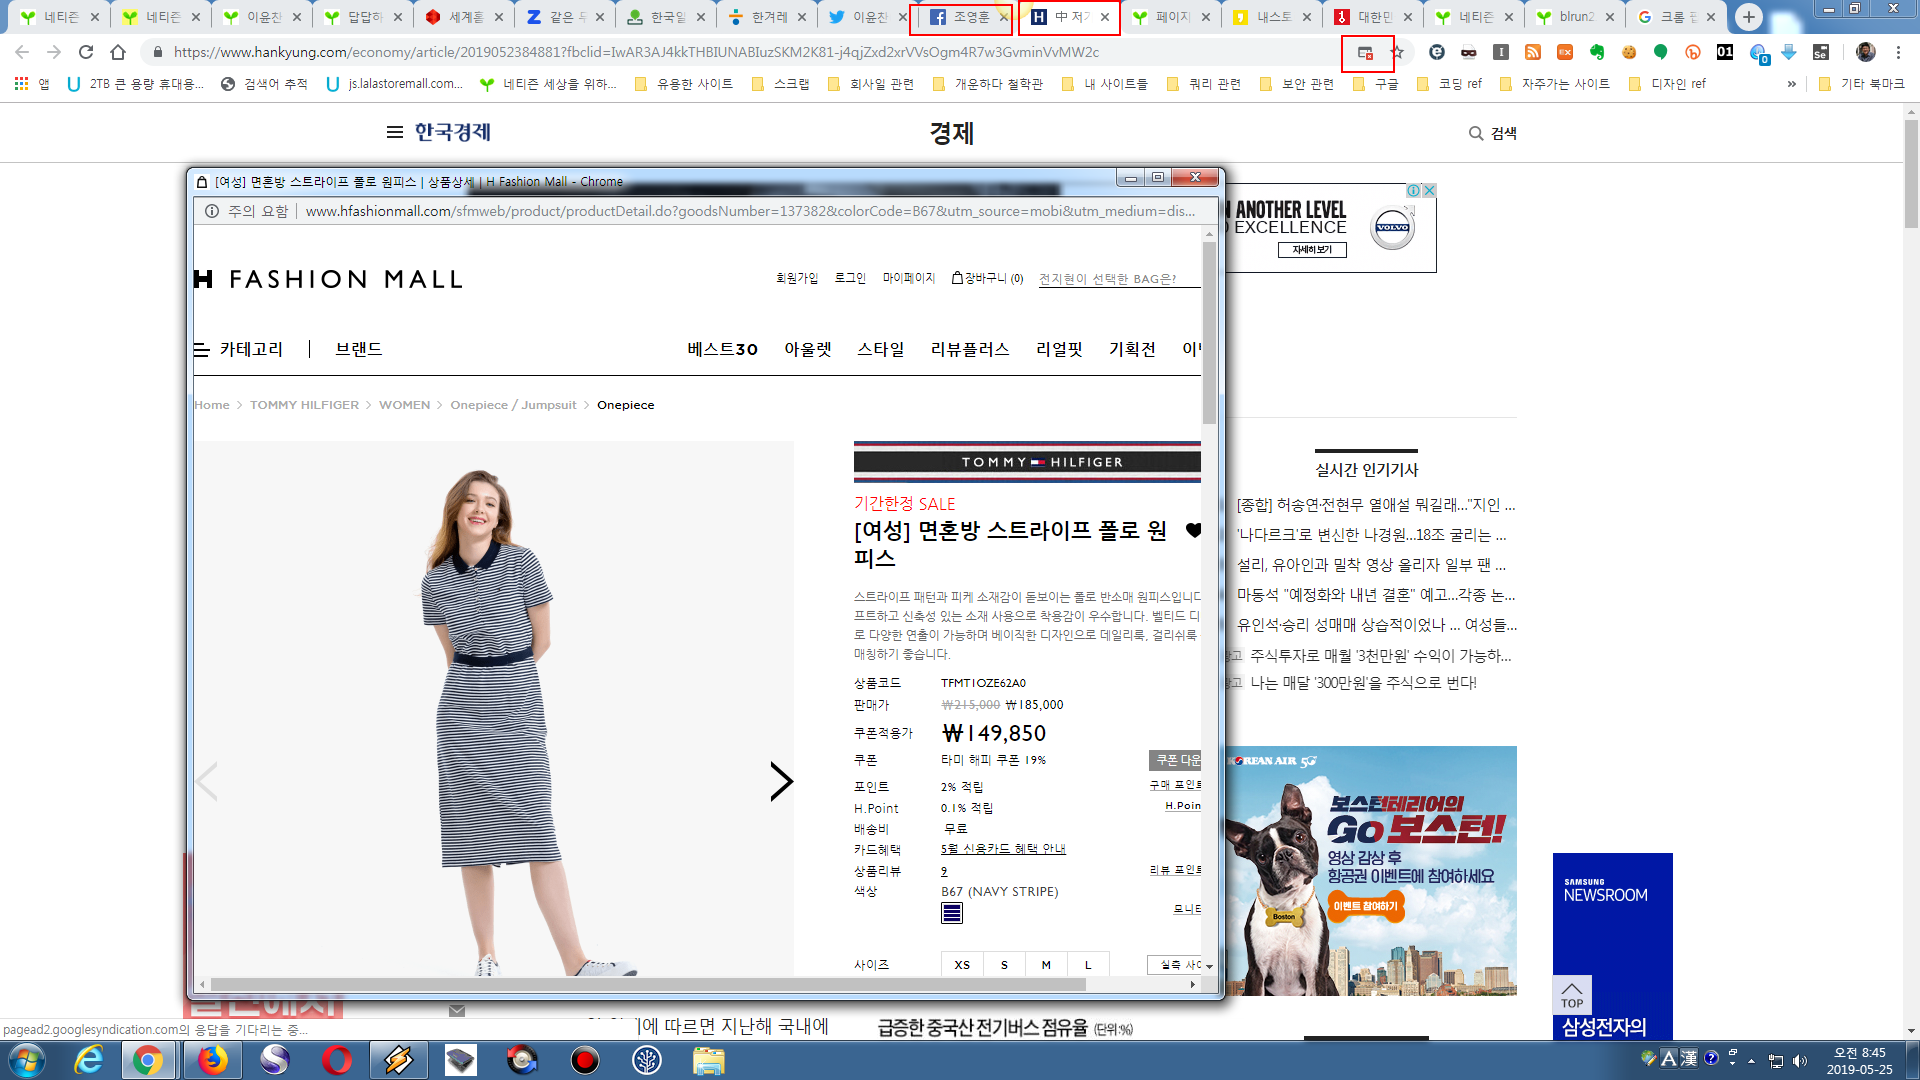Open a new browser tab
The height and width of the screenshot is (1080, 1920).
pyautogui.click(x=1748, y=17)
